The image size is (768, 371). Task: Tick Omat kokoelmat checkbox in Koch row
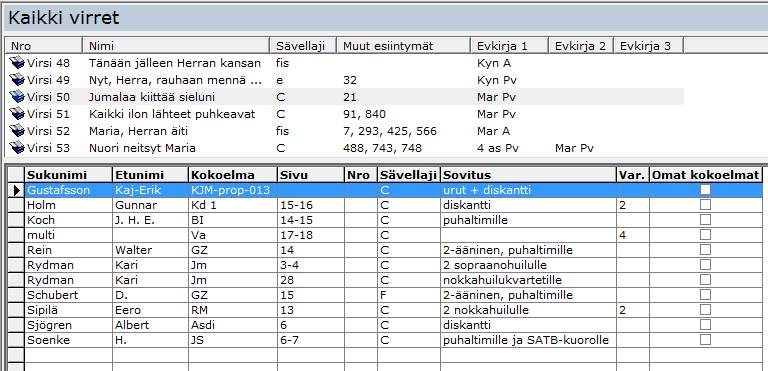(x=705, y=220)
